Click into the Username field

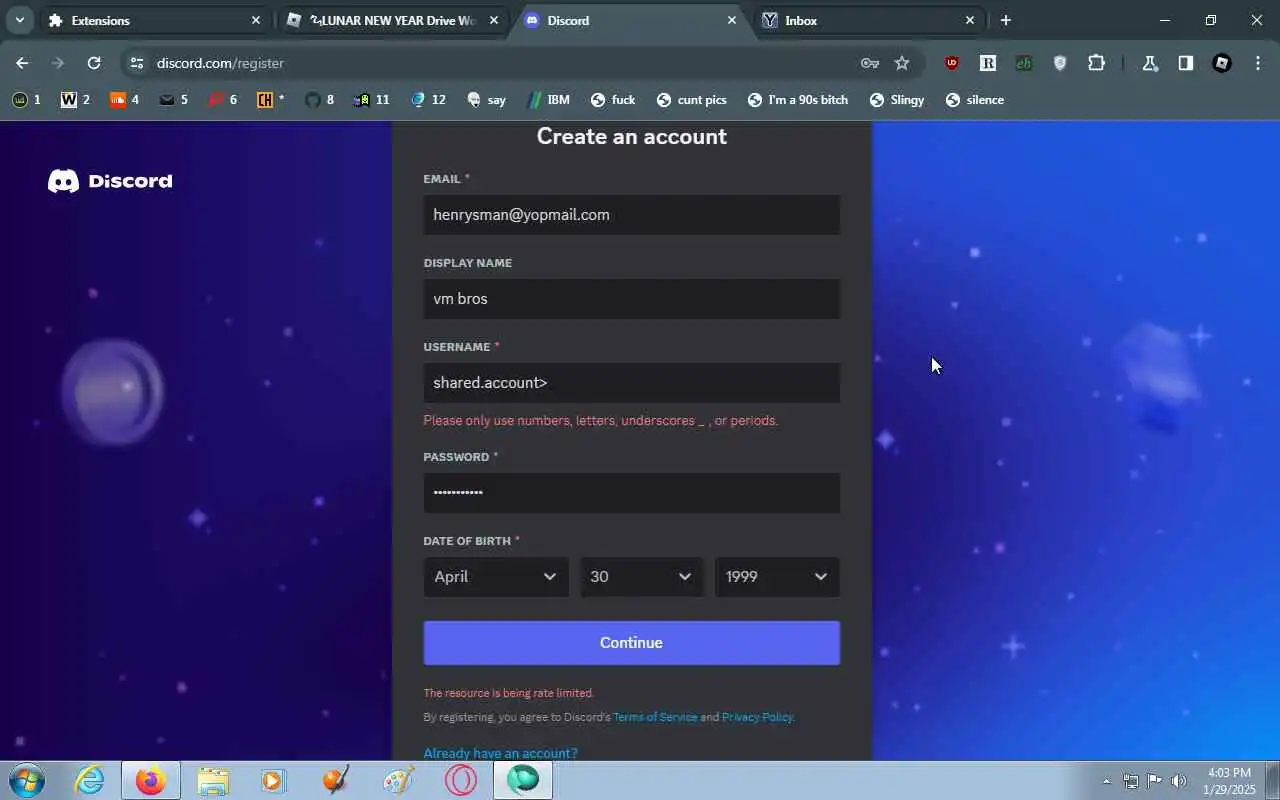(632, 383)
